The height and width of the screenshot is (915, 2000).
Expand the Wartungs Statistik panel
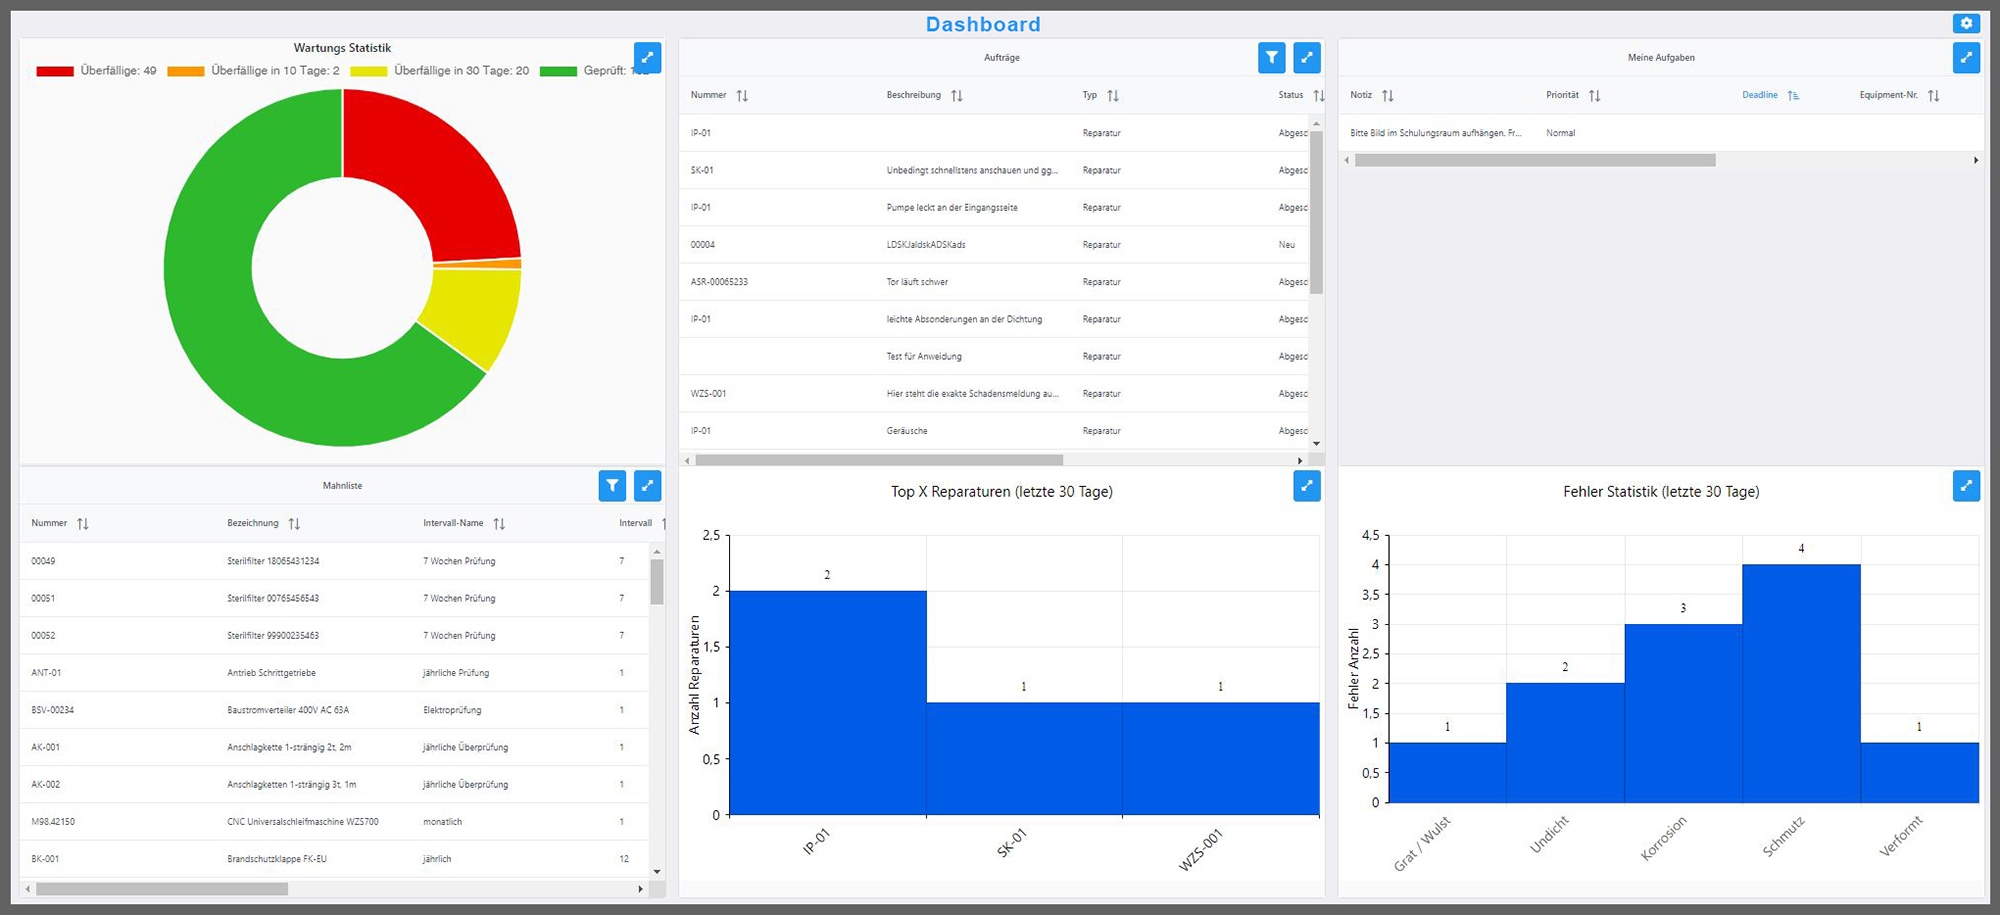pos(648,57)
